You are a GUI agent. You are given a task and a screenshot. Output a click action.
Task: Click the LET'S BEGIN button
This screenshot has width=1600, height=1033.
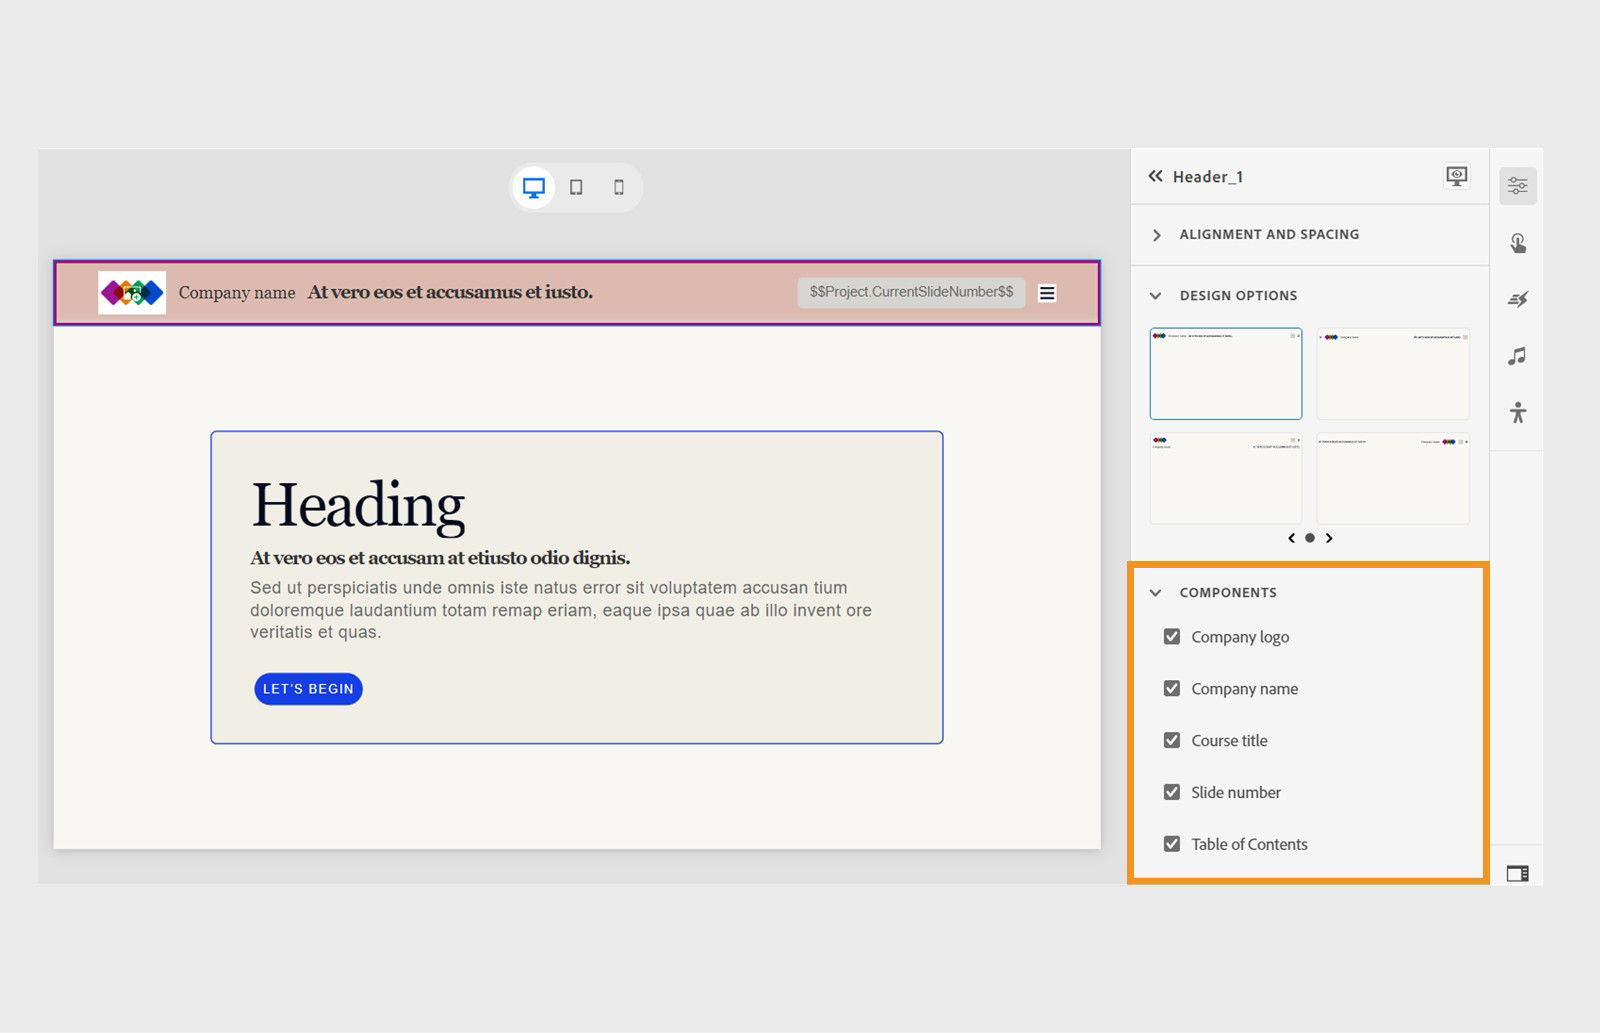click(x=308, y=689)
